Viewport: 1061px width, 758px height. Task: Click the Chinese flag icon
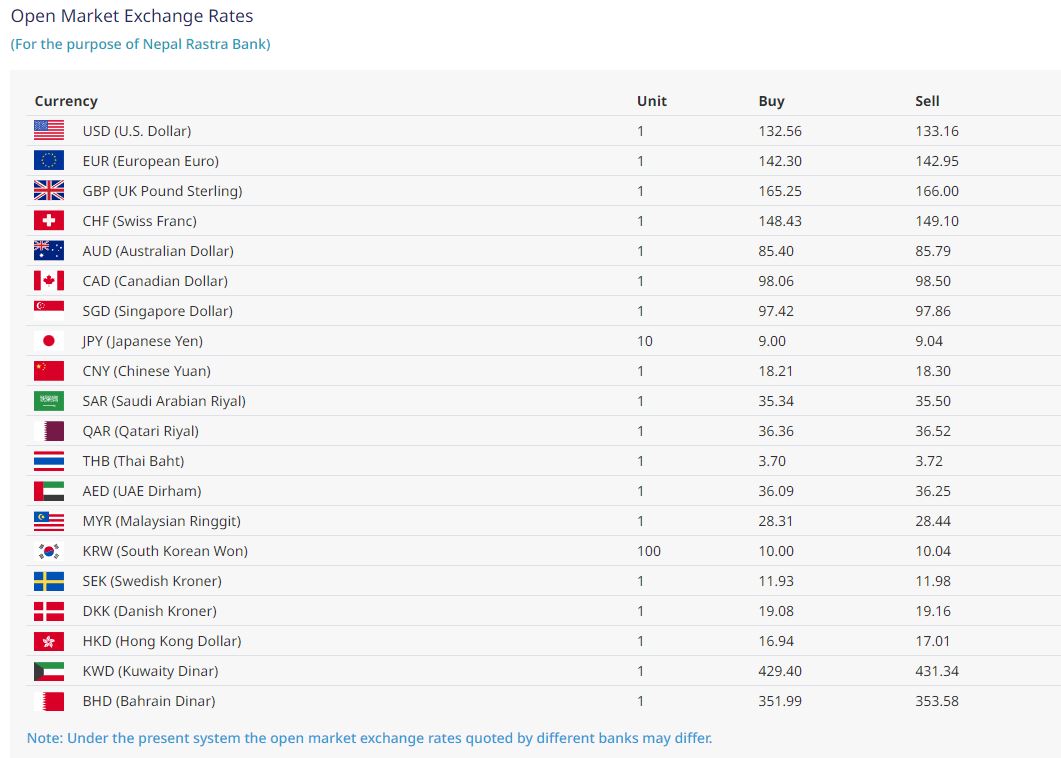49,371
